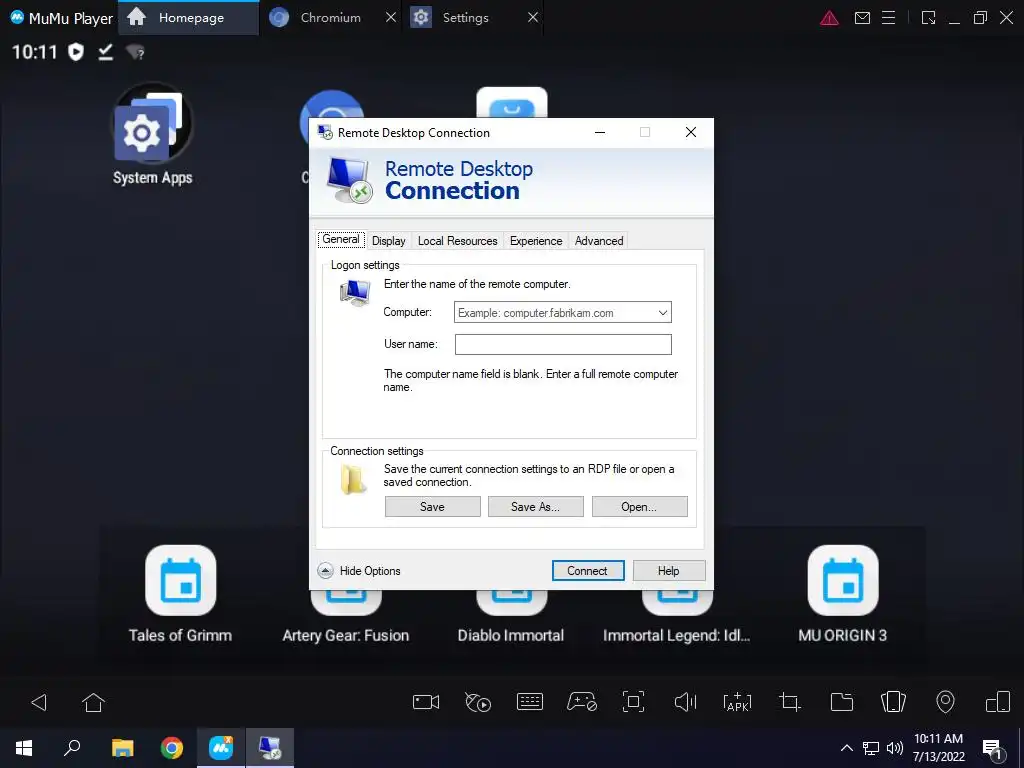Screen dimensions: 1024x768
Task: Open Google Chrome from the taskbar
Action: (172, 748)
